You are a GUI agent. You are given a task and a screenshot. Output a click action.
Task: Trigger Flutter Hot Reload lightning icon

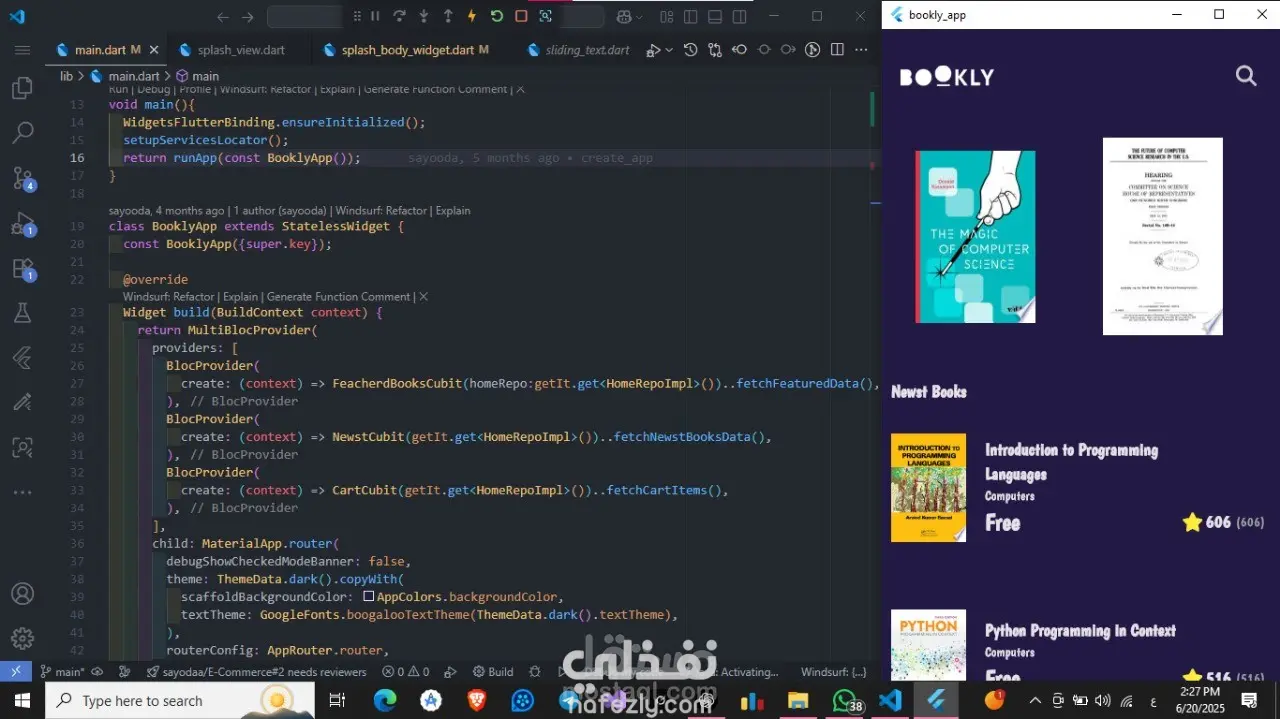tap(472, 16)
